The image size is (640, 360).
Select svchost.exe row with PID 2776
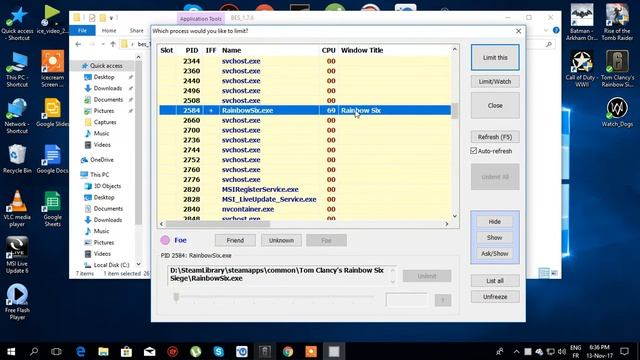pos(305,179)
